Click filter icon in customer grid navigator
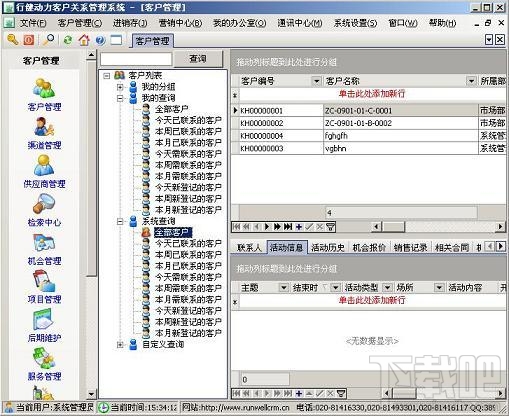Screen dimensions: 509x416 pyautogui.click(x=330, y=227)
